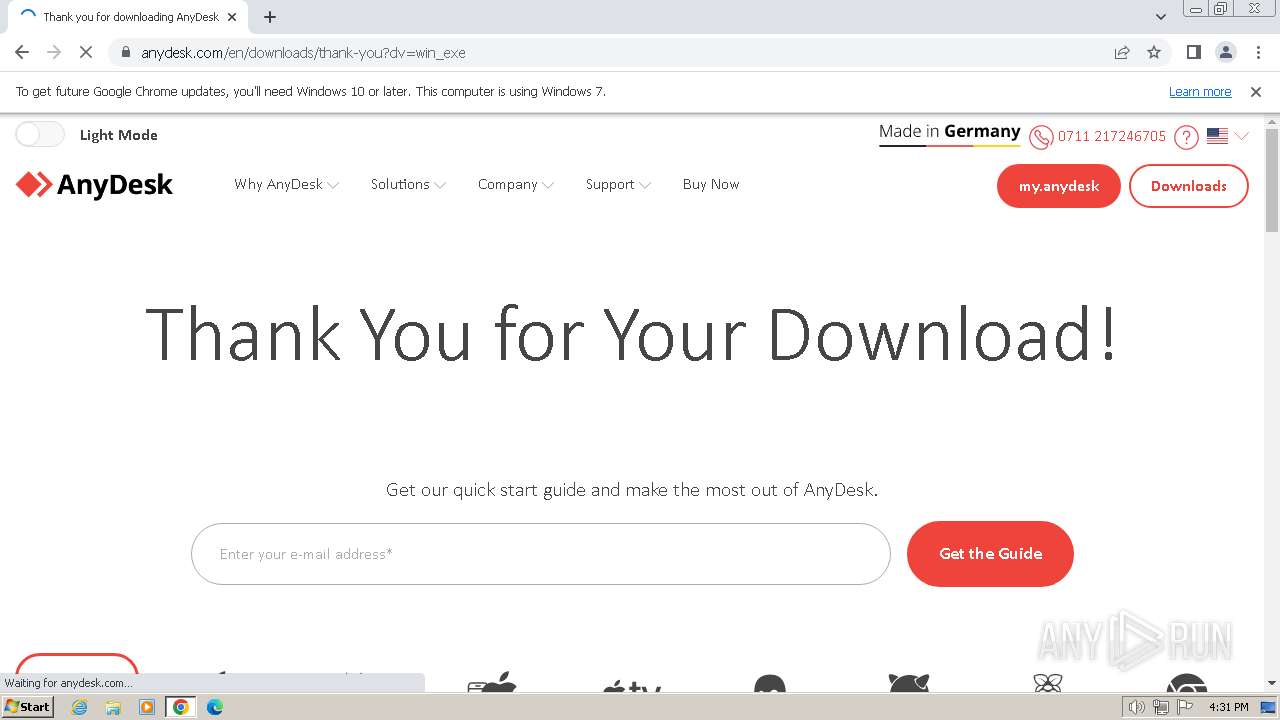This screenshot has height=720, width=1280.
Task: Open Windows Media Player from taskbar
Action: (x=147, y=707)
